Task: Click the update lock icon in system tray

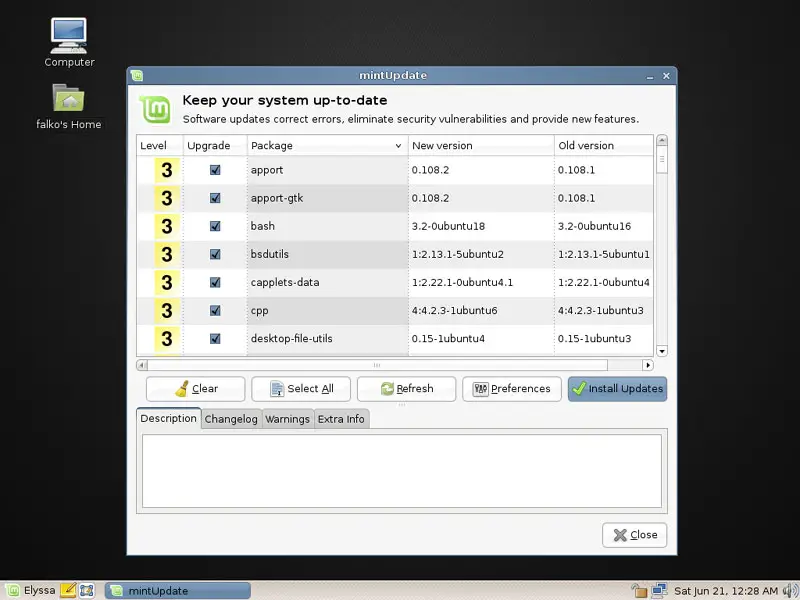Action: [640, 590]
